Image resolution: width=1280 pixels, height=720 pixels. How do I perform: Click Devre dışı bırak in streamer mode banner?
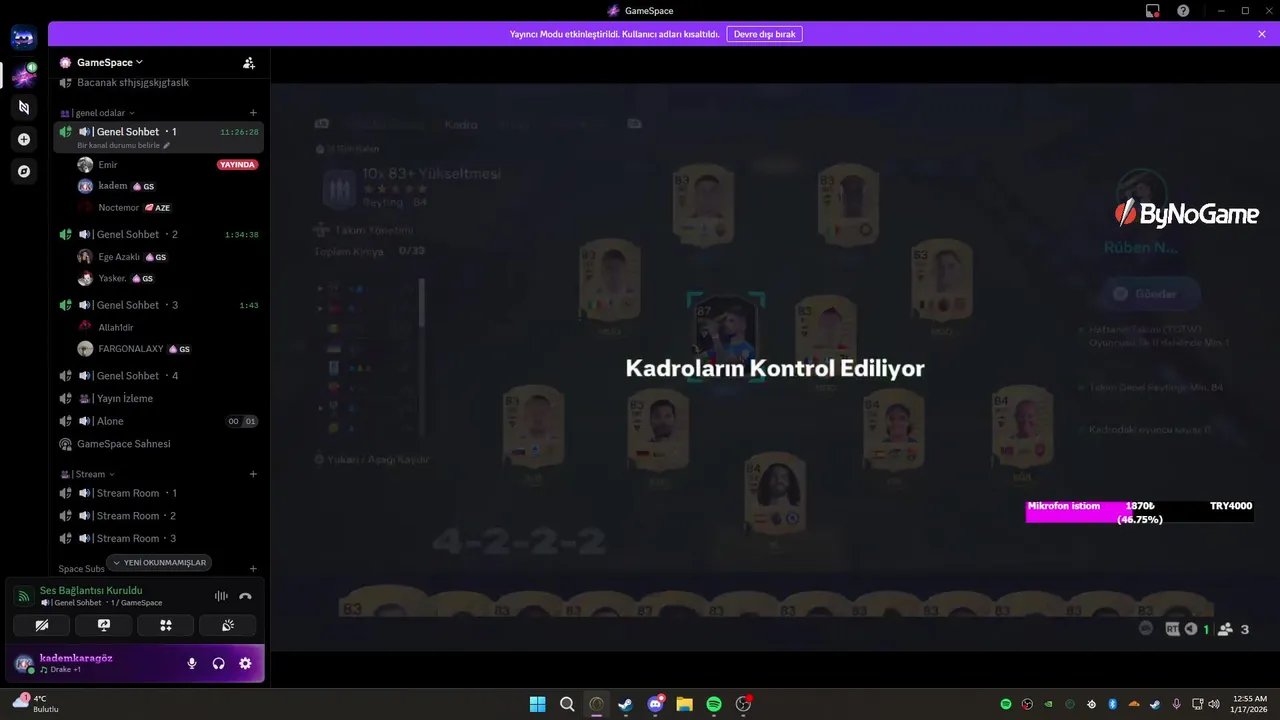coord(764,34)
